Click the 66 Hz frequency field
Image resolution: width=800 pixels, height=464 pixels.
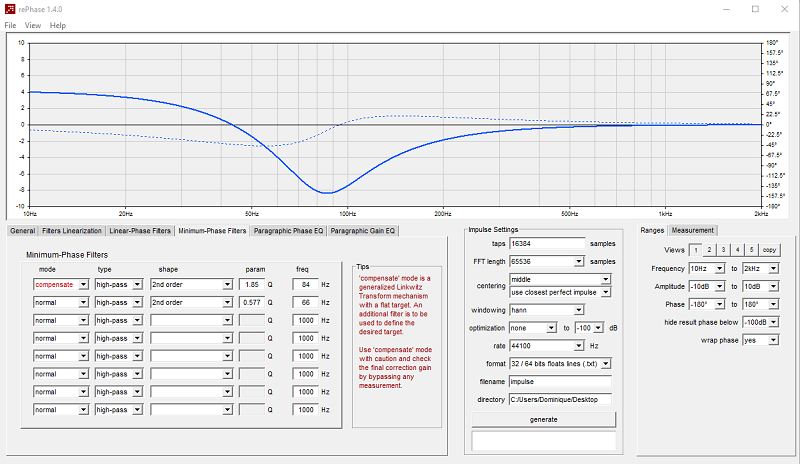[306, 302]
